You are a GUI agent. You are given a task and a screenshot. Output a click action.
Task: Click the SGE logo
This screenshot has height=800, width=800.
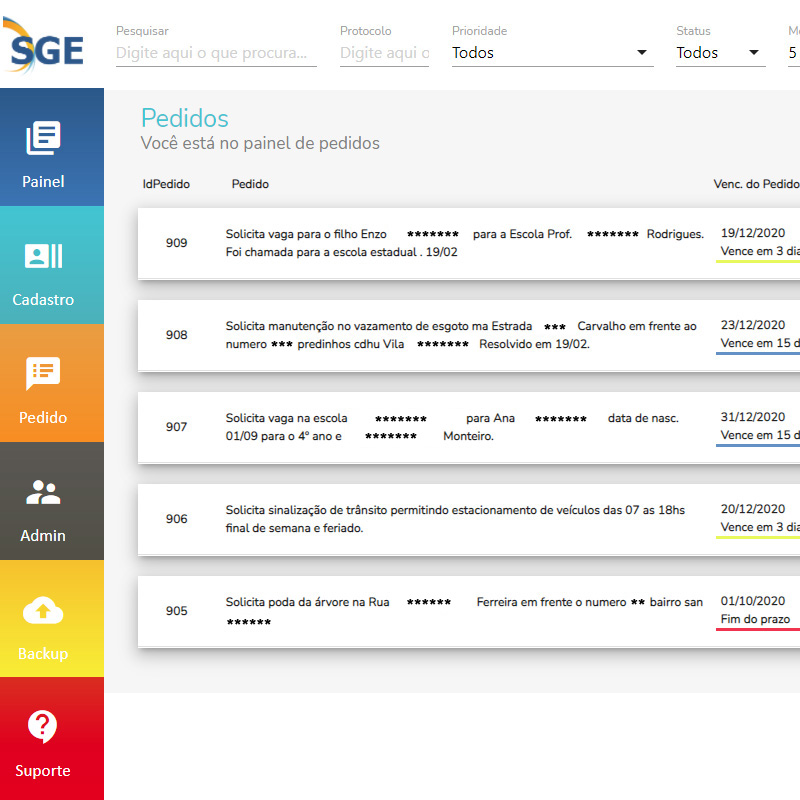[x=43, y=46]
